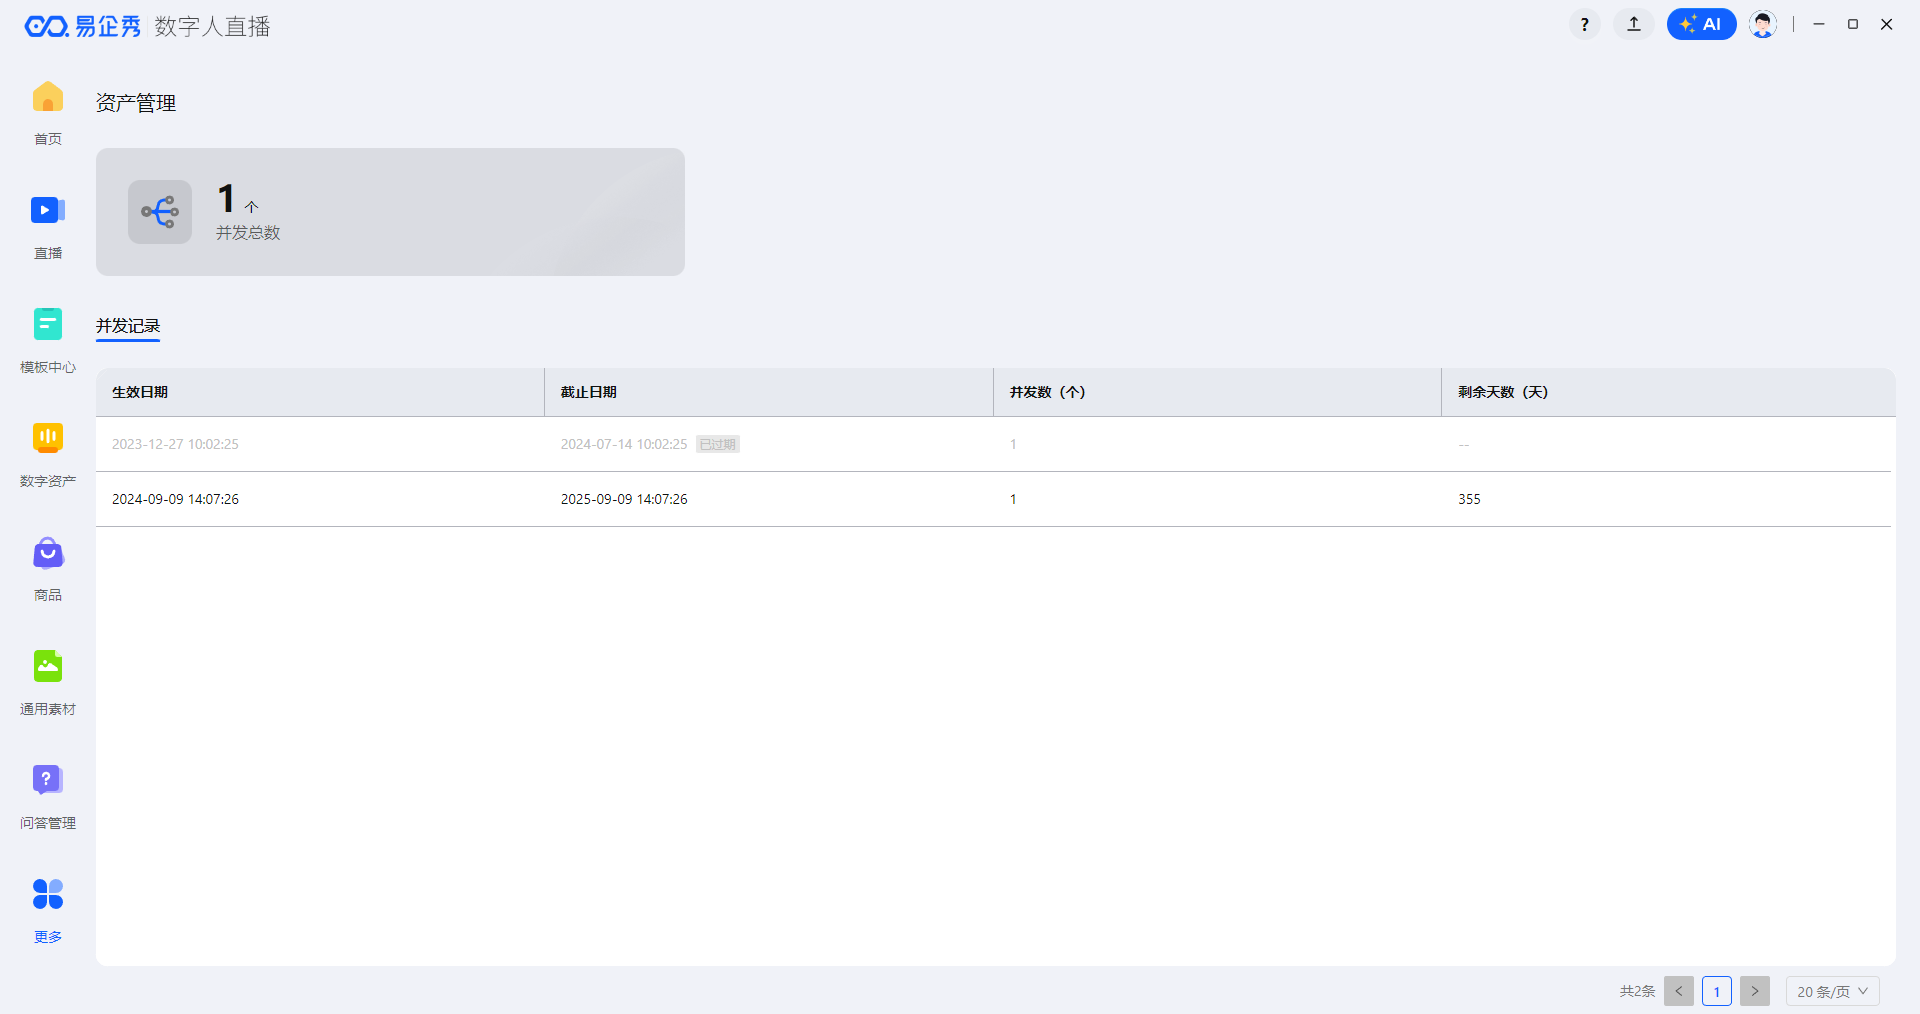Select the row expiring 2025-09-09 14:07:26
This screenshot has width=1920, height=1014.
click(624, 499)
